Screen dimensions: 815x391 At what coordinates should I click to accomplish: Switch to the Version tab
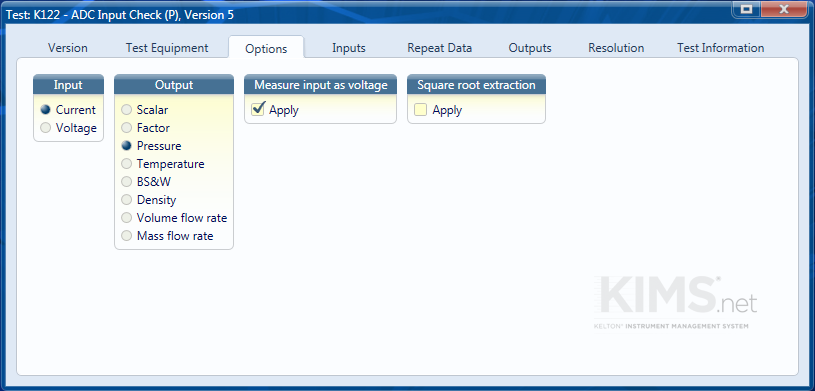click(68, 48)
